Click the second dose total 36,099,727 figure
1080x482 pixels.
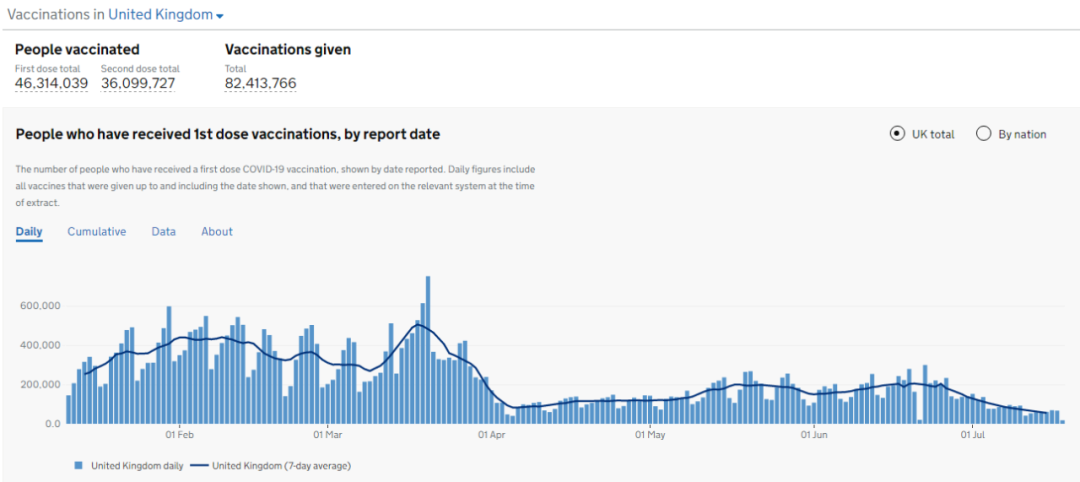coord(139,84)
